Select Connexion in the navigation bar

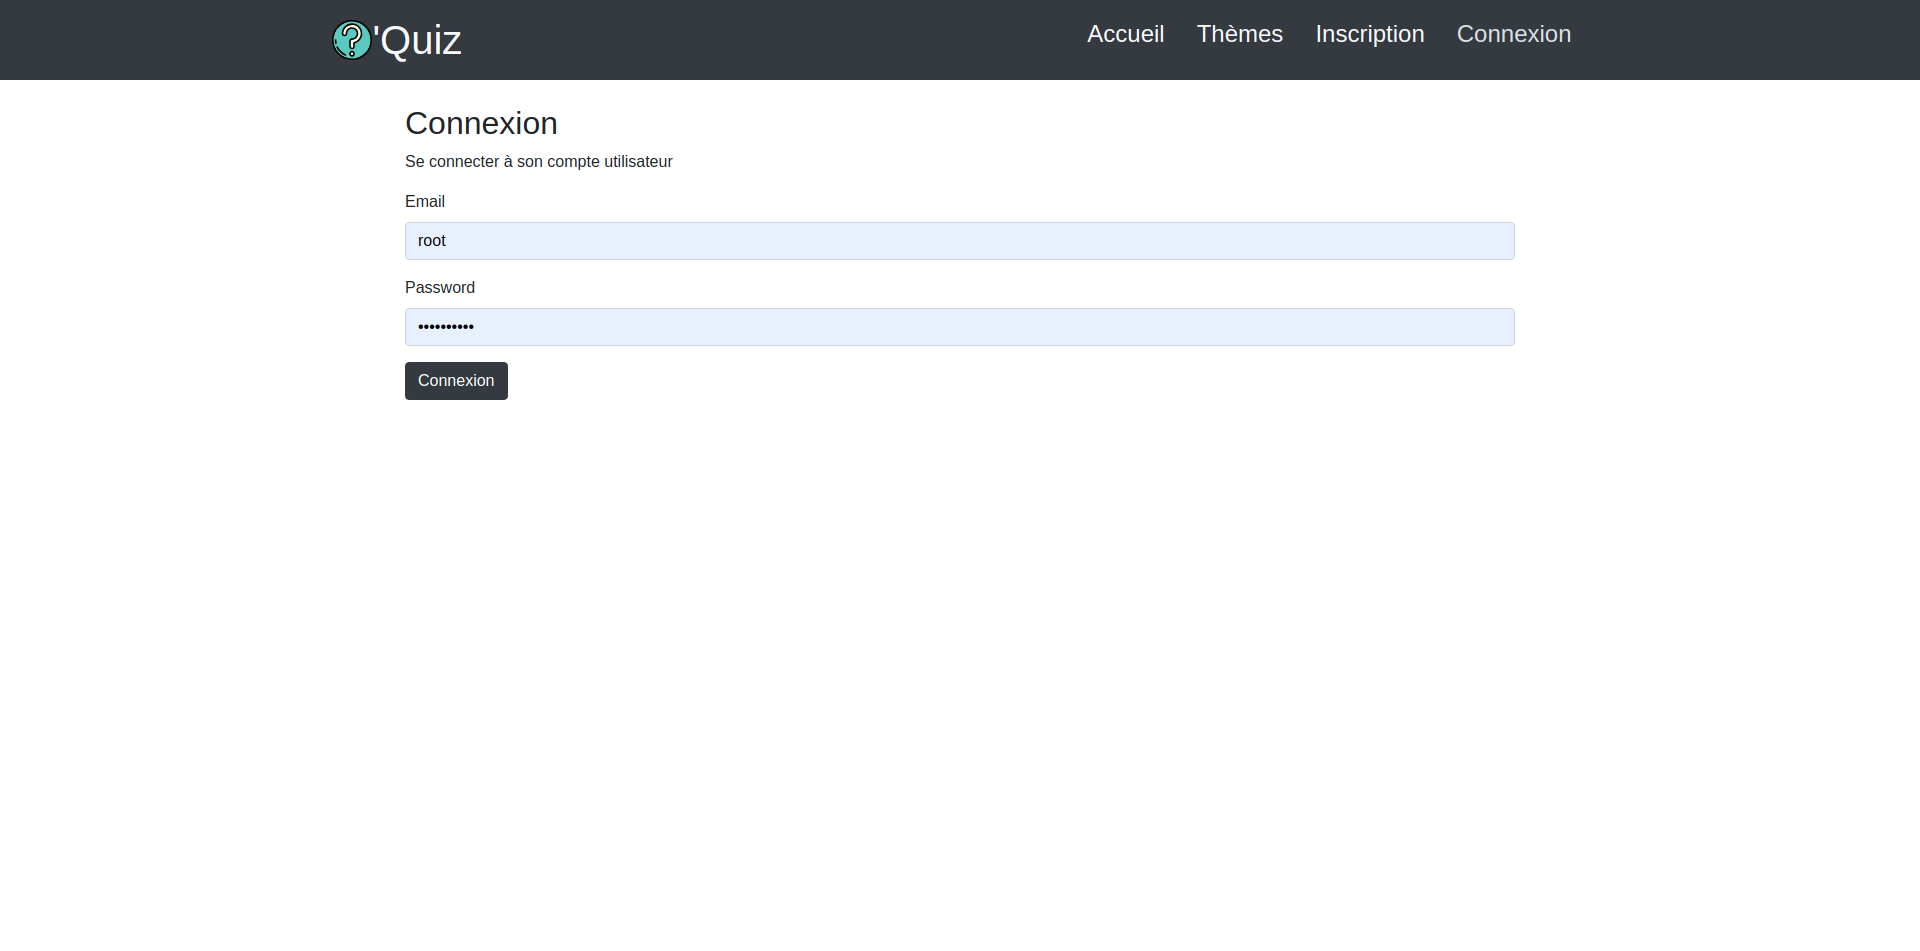[x=1513, y=34]
